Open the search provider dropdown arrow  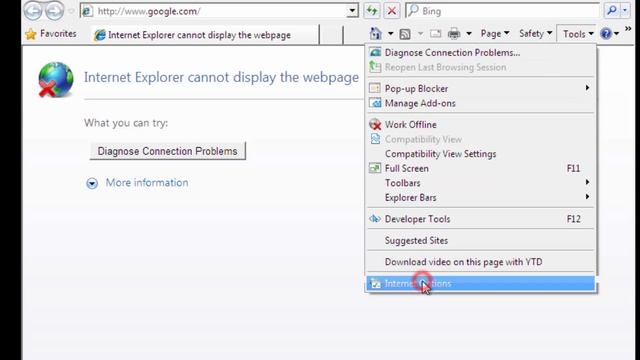point(625,11)
